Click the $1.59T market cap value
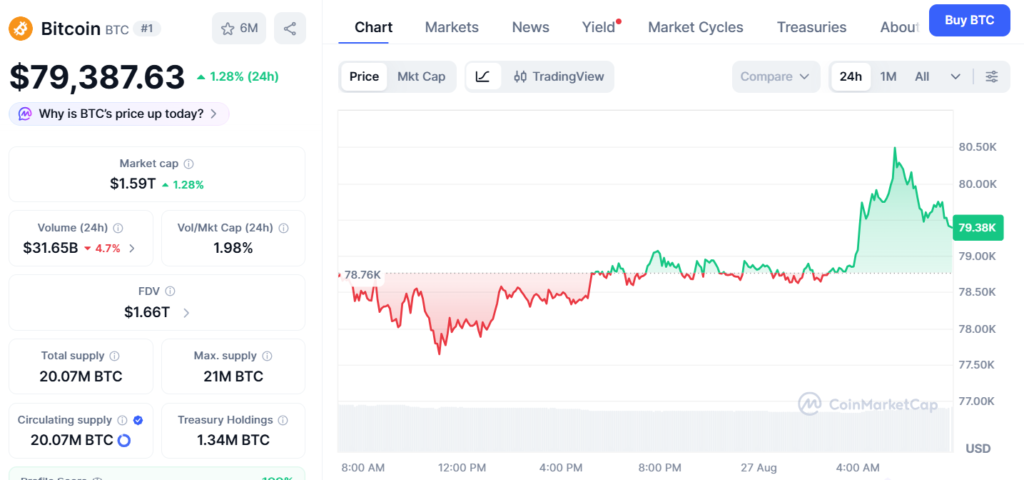 (133, 184)
